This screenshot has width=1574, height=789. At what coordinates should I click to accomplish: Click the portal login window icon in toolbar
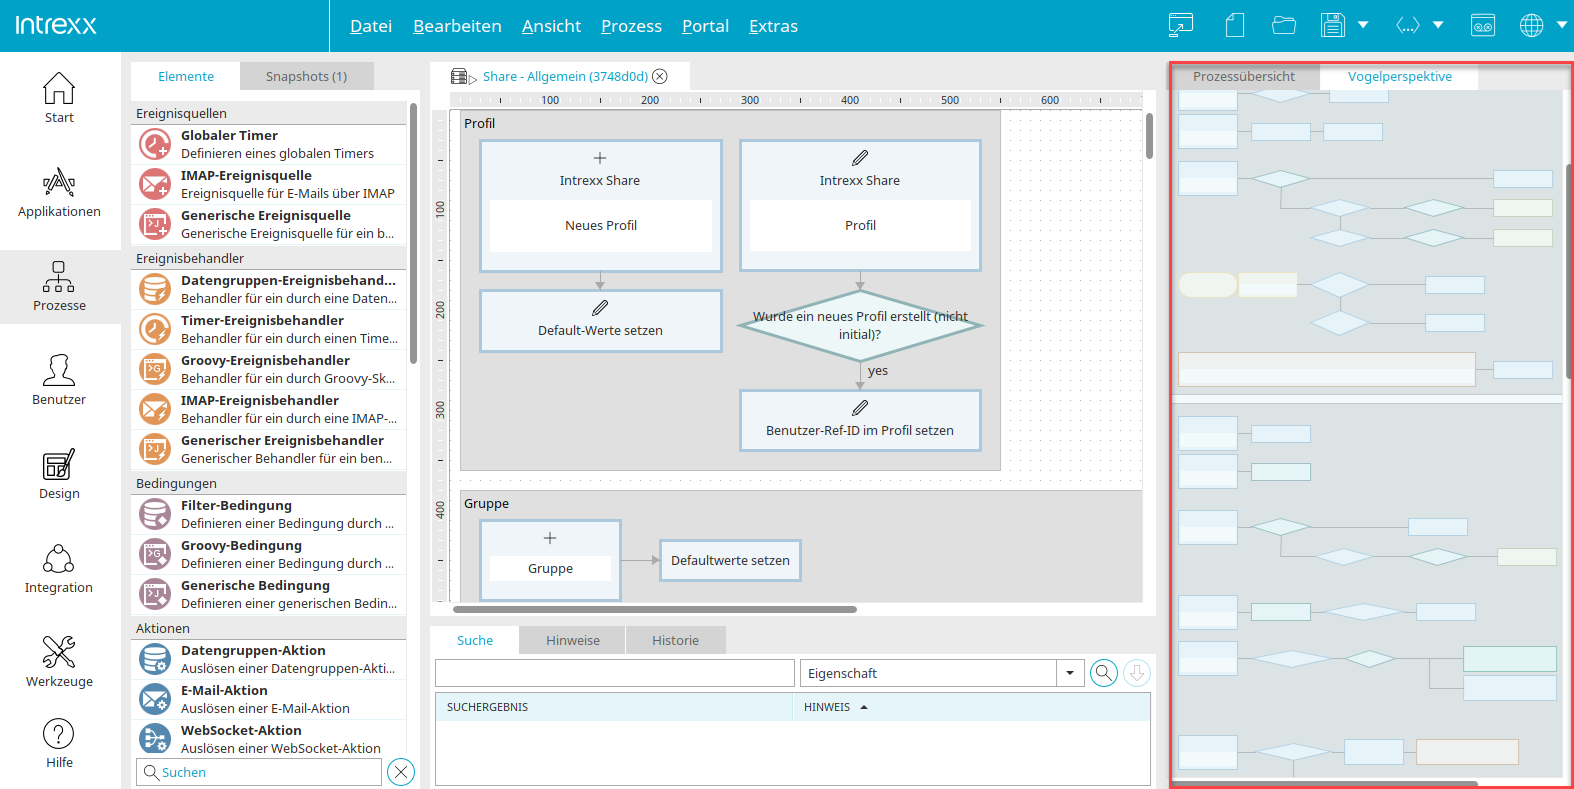pyautogui.click(x=1181, y=25)
